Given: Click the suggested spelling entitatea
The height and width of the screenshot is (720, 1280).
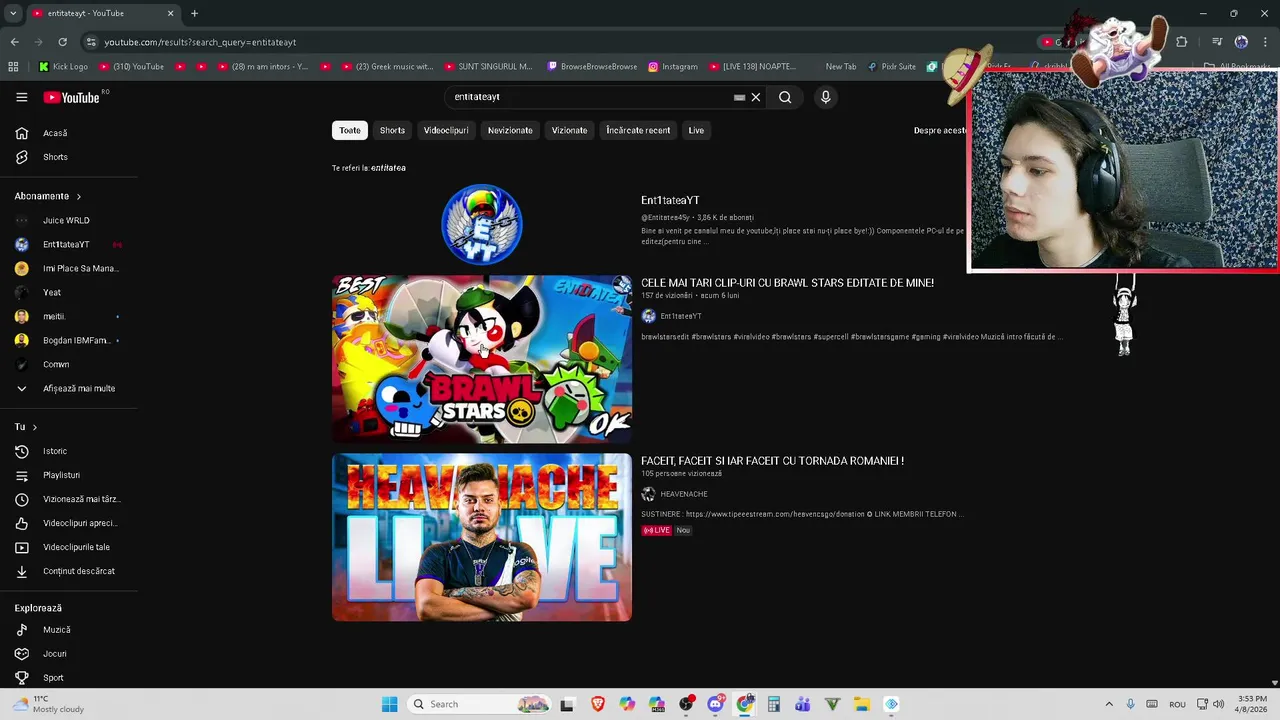Looking at the screenshot, I should pyautogui.click(x=388, y=168).
